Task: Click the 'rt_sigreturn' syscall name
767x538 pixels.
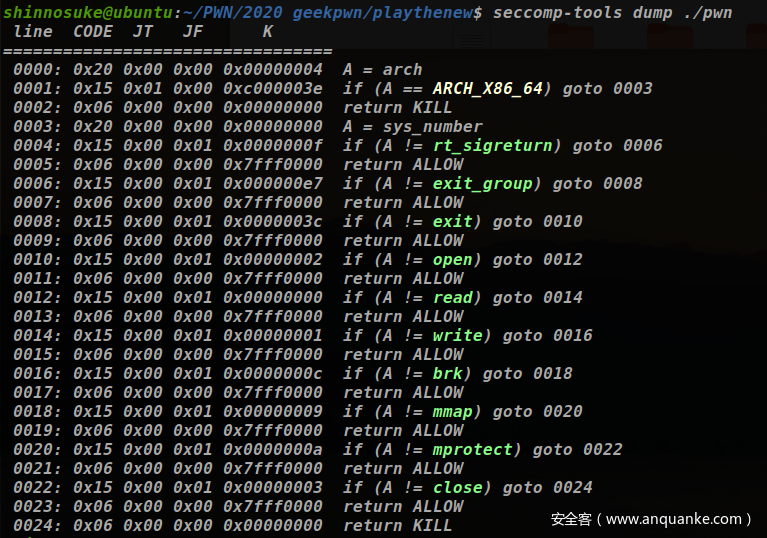Action: [492, 146]
